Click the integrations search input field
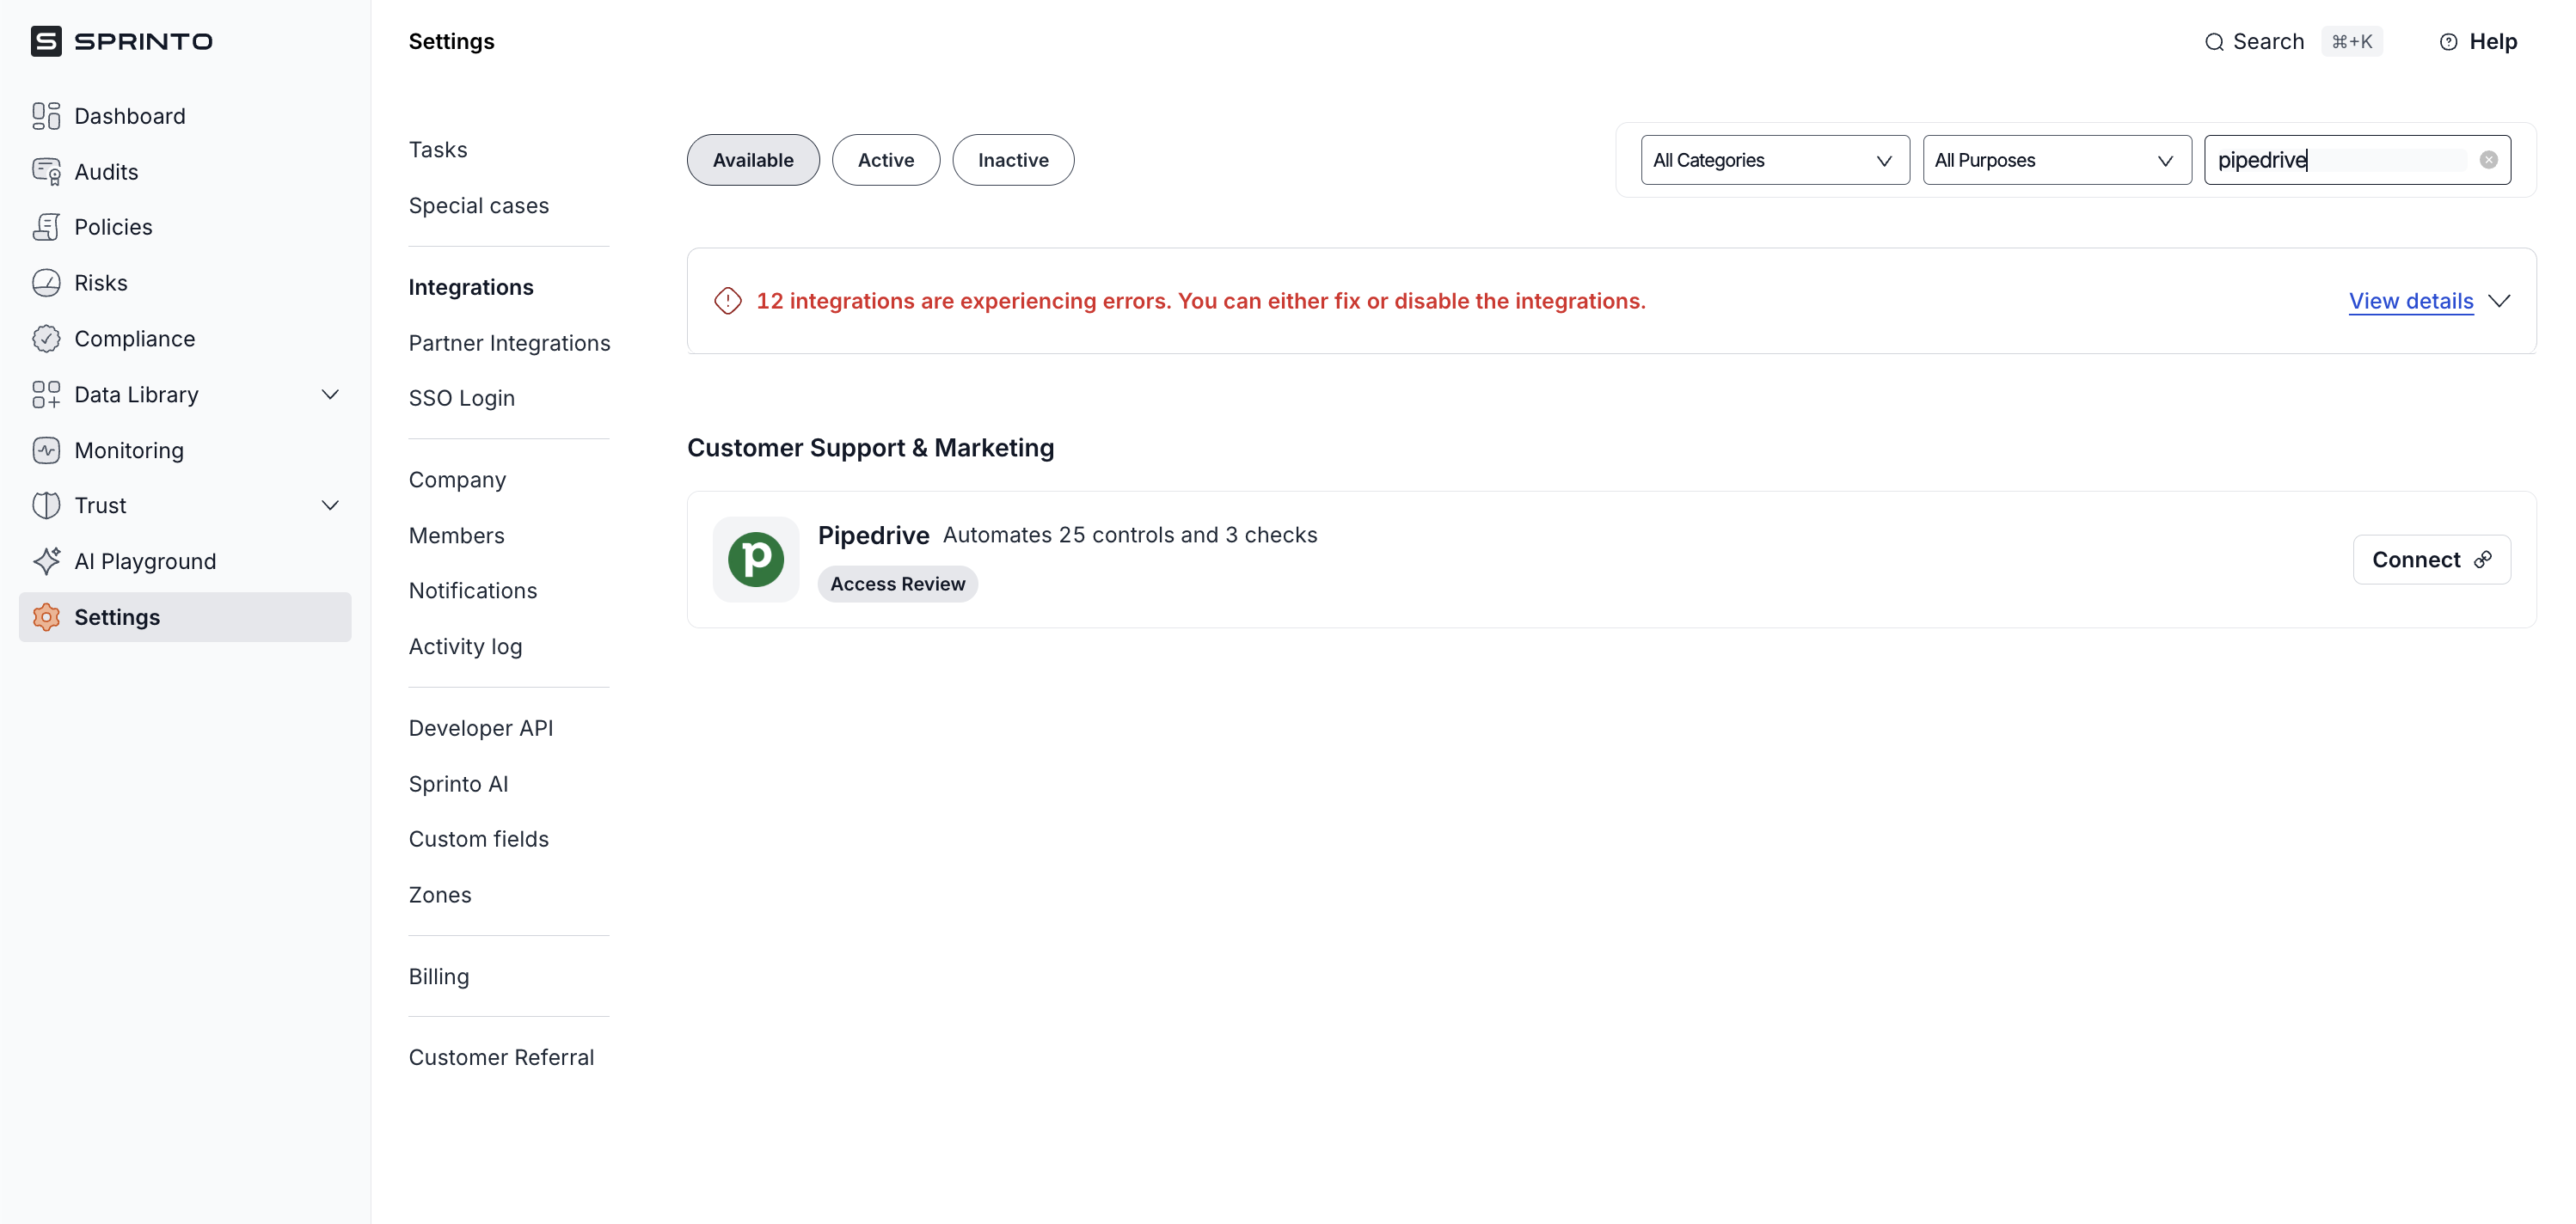Viewport: 2576px width, 1224px height. (2340, 160)
